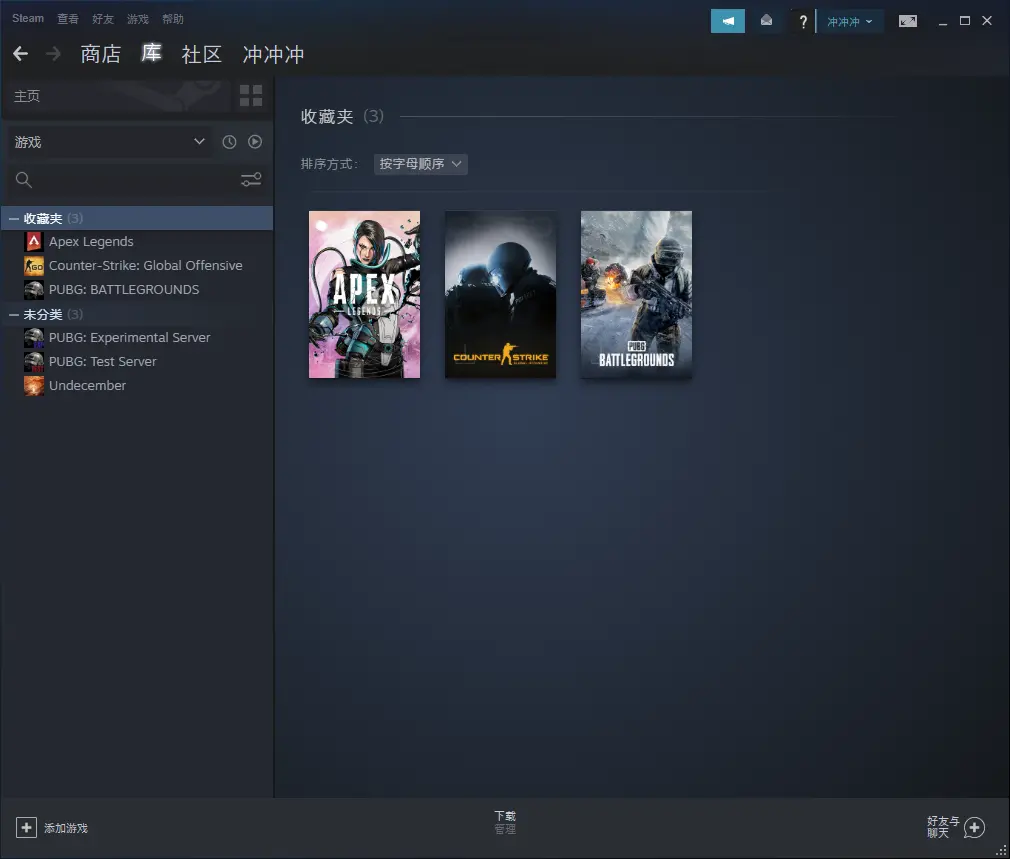Open 按字母顺序 sort dropdown

click(x=421, y=164)
